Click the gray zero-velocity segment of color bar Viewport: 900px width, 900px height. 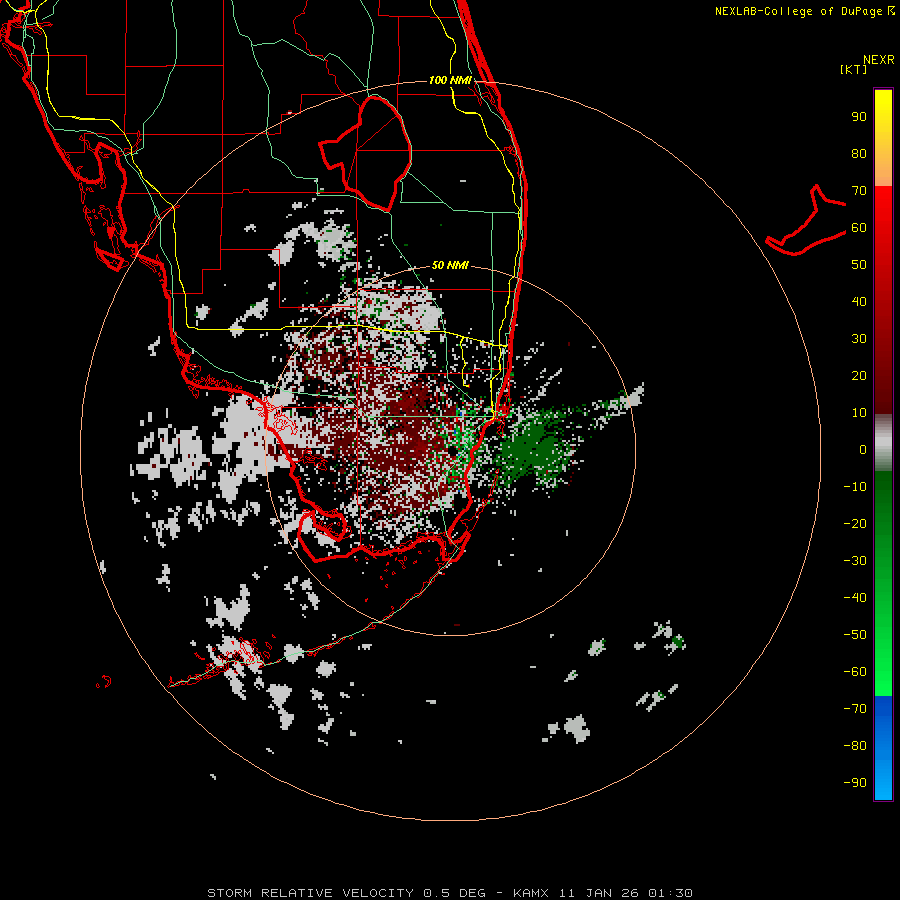883,443
